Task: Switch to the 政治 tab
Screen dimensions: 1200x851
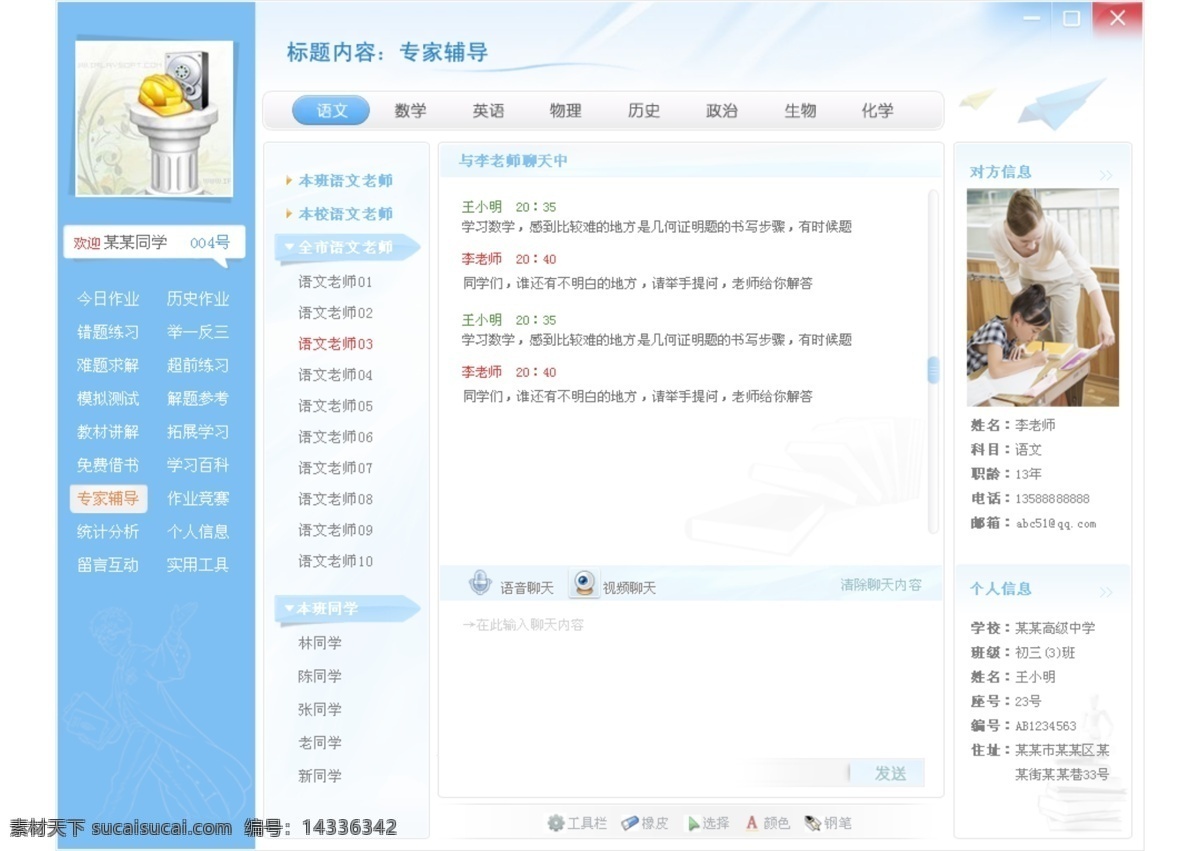Action: pos(721,111)
